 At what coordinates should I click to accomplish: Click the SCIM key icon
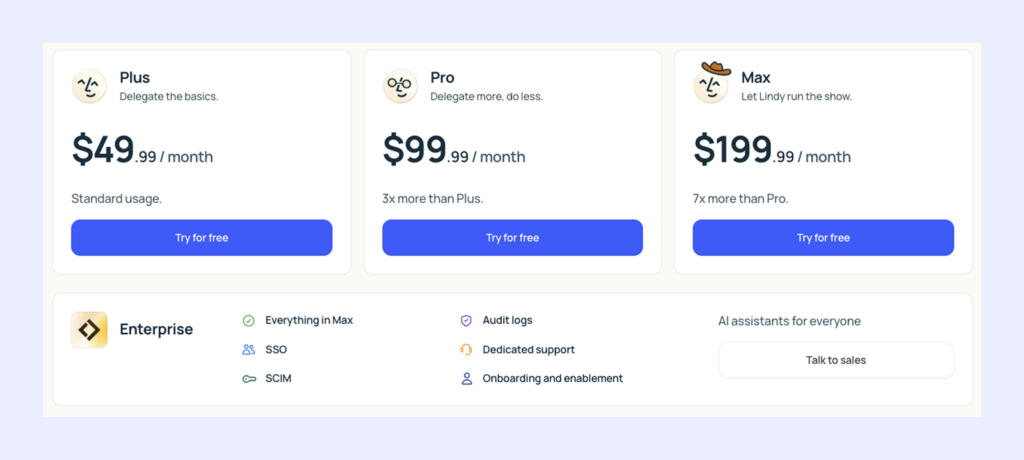[x=249, y=379]
